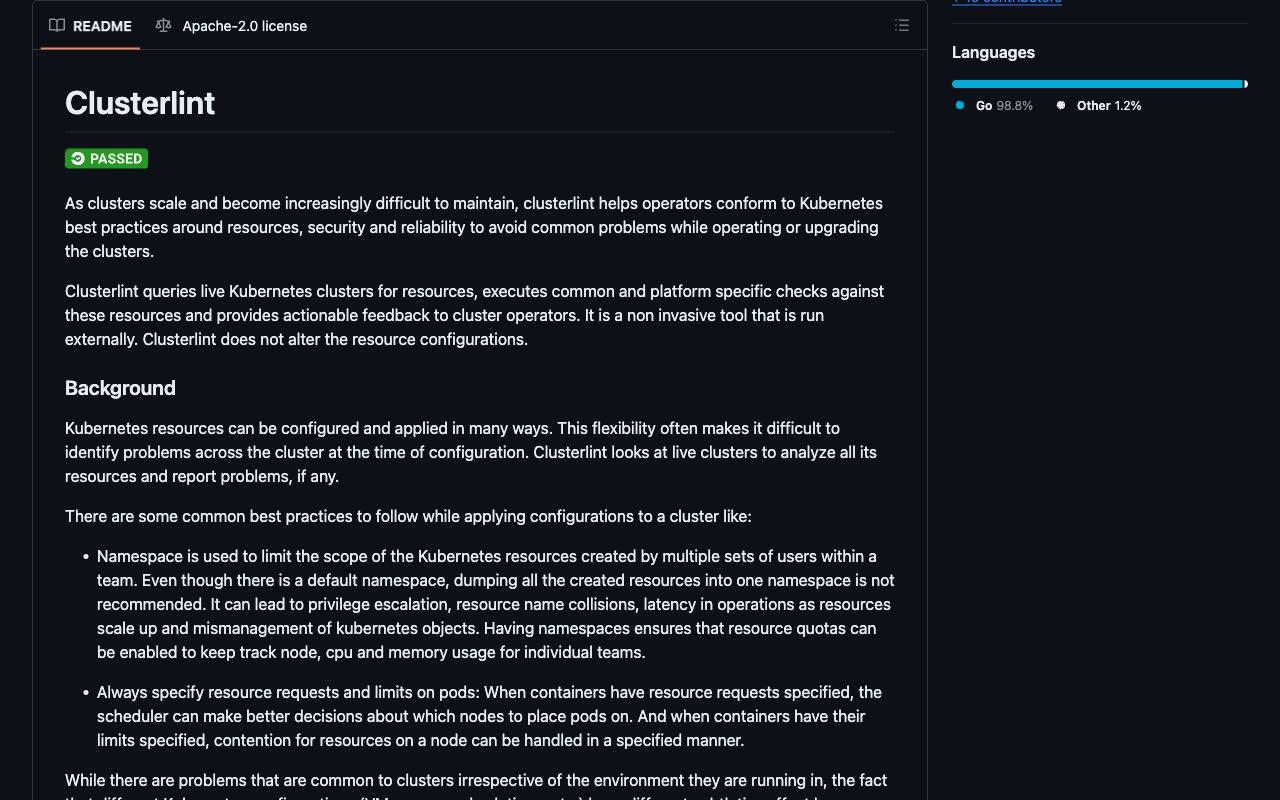Open the README outline menu icon

coord(902,26)
